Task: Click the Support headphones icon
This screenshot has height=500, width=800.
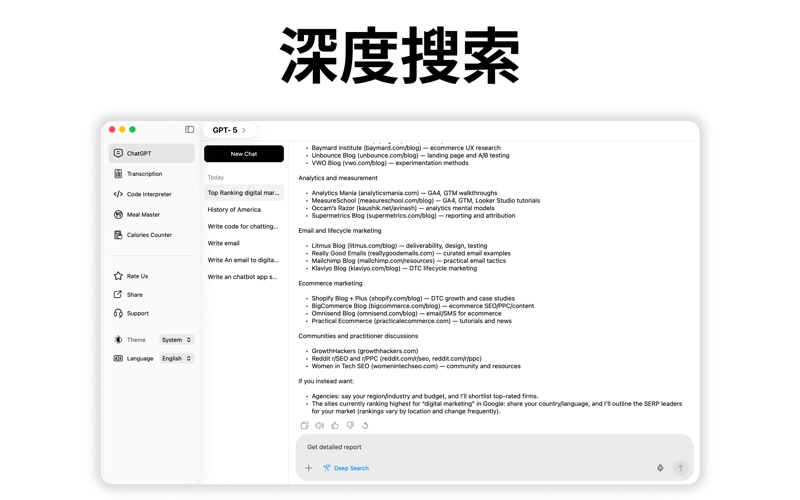Action: coord(118,313)
